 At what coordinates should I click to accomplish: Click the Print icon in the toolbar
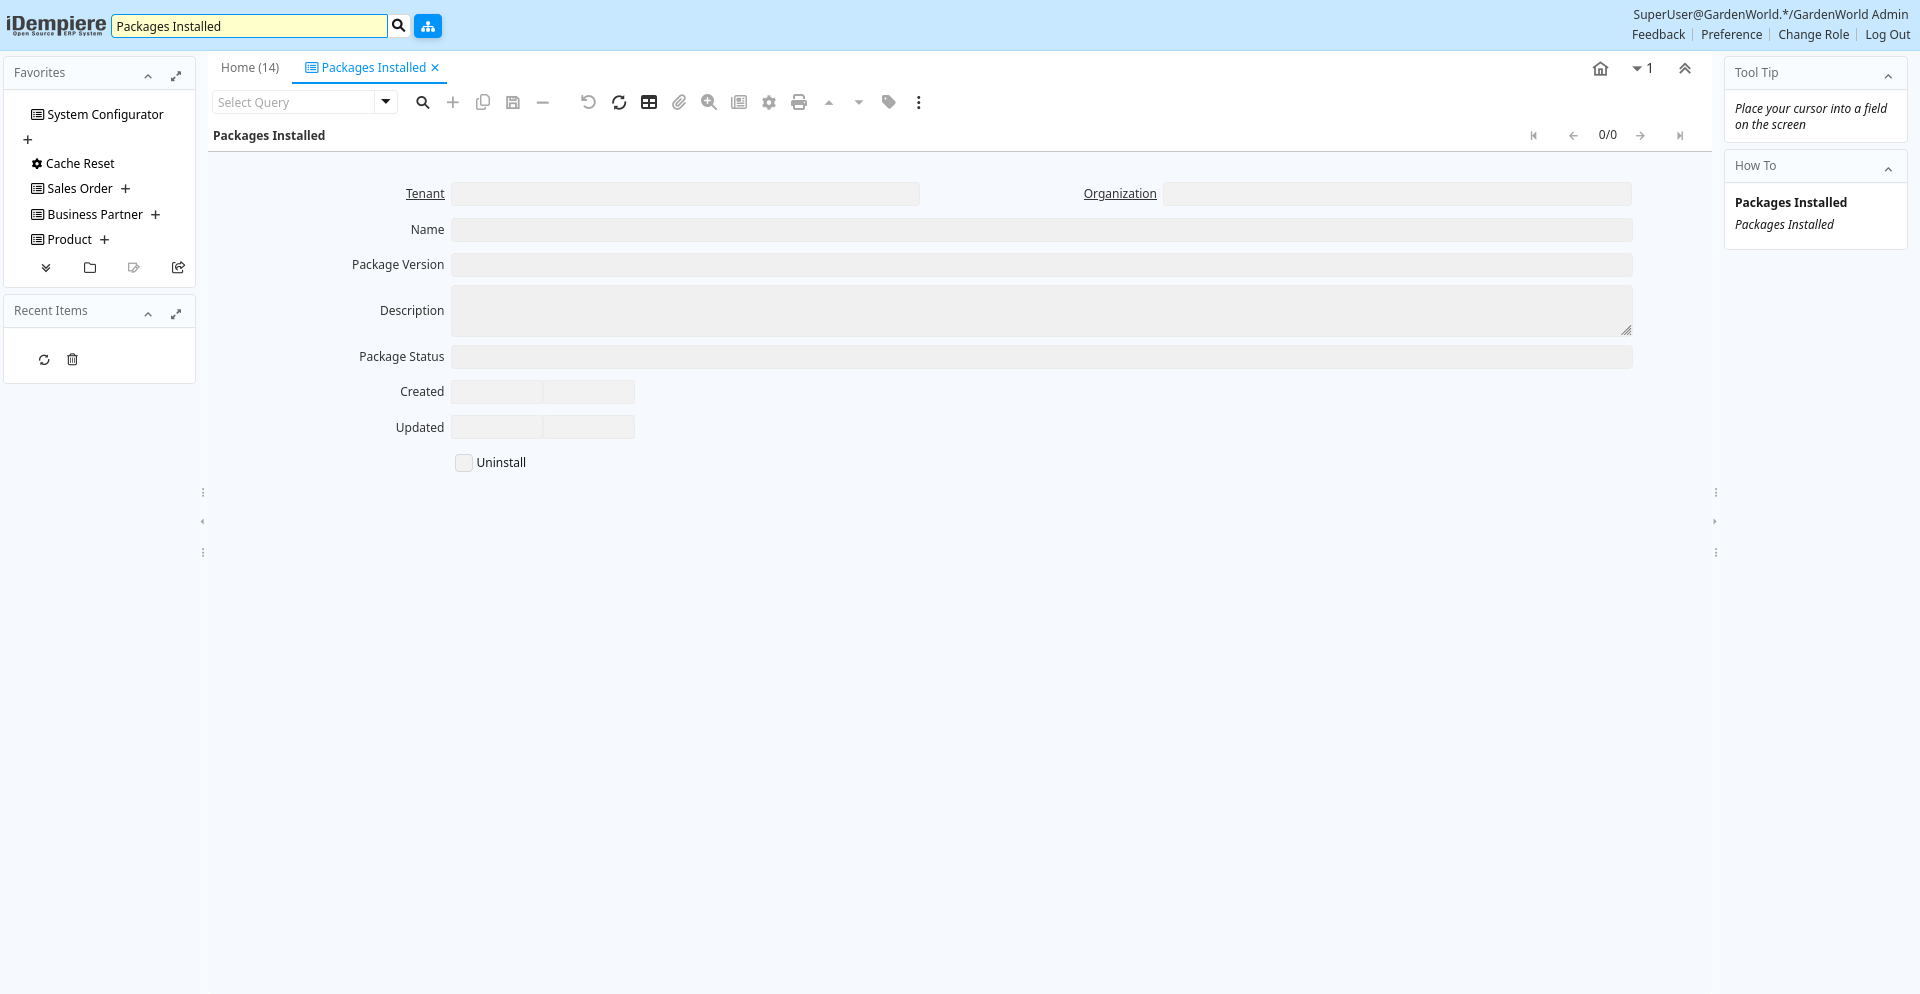(x=799, y=102)
